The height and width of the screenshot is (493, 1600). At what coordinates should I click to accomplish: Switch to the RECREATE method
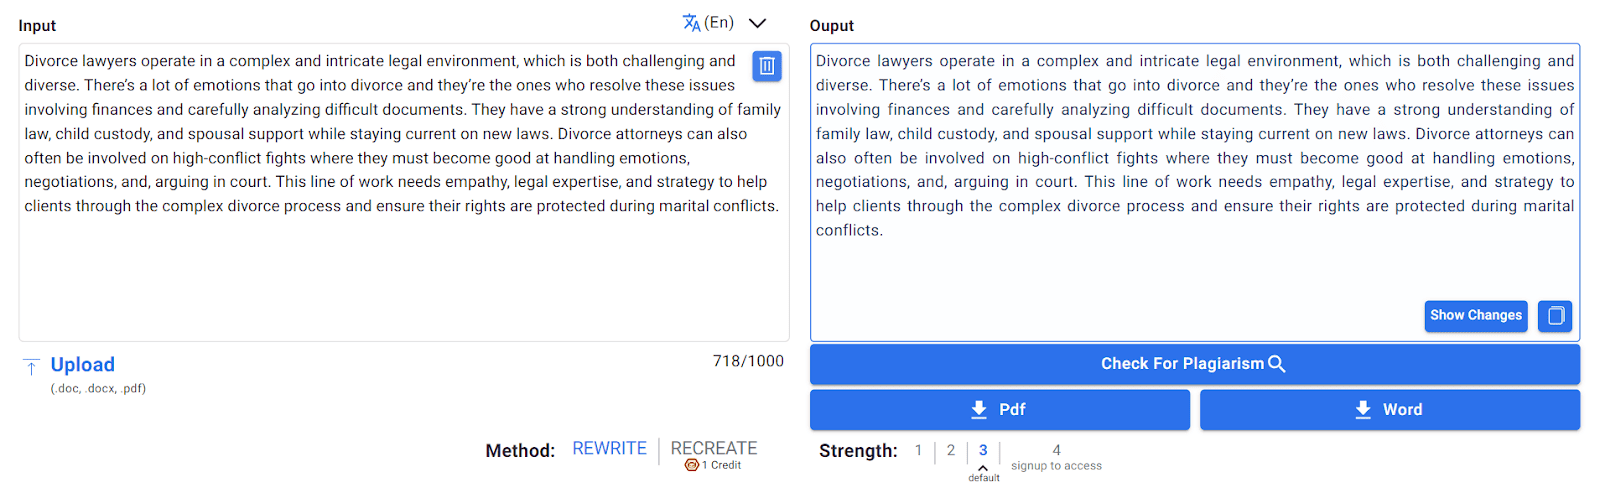coord(714,448)
